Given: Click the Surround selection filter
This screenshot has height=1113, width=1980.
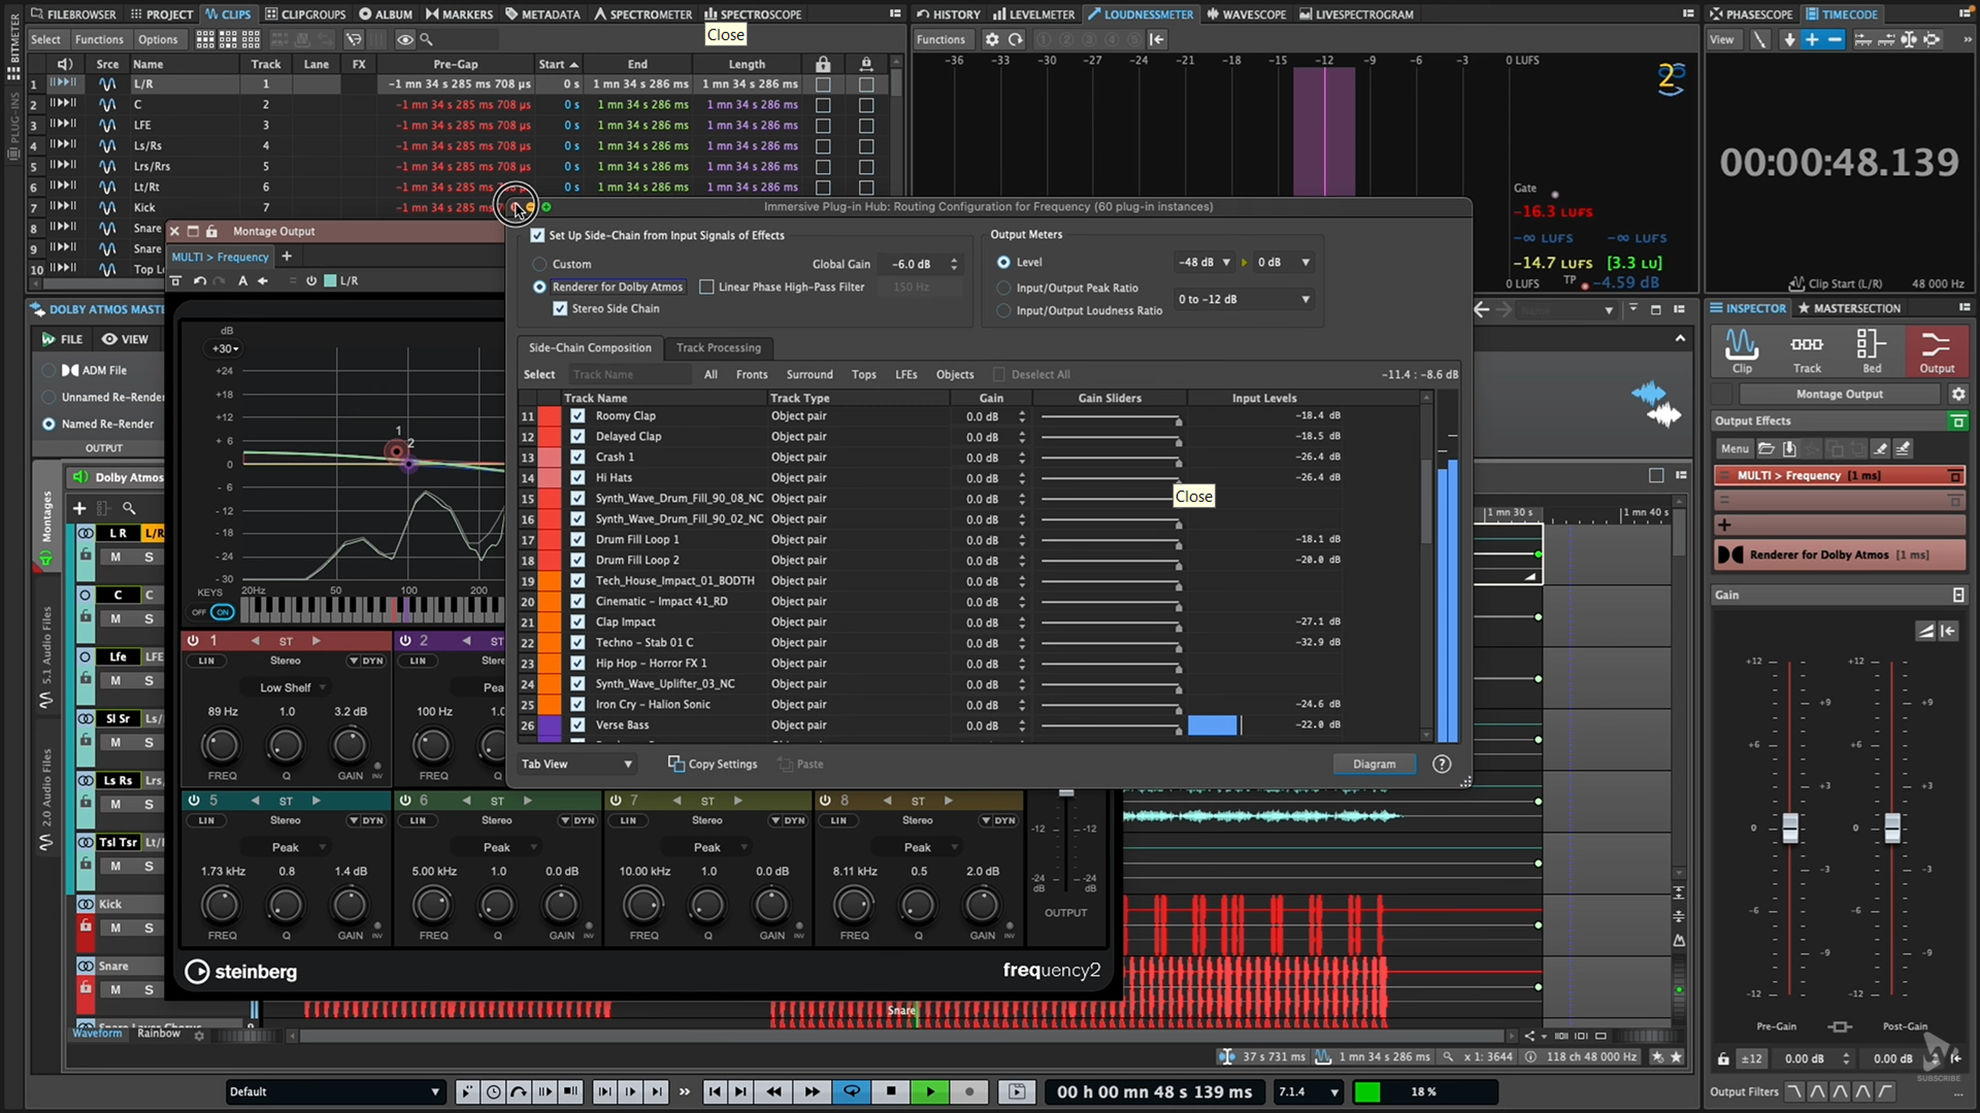Looking at the screenshot, I should (809, 375).
